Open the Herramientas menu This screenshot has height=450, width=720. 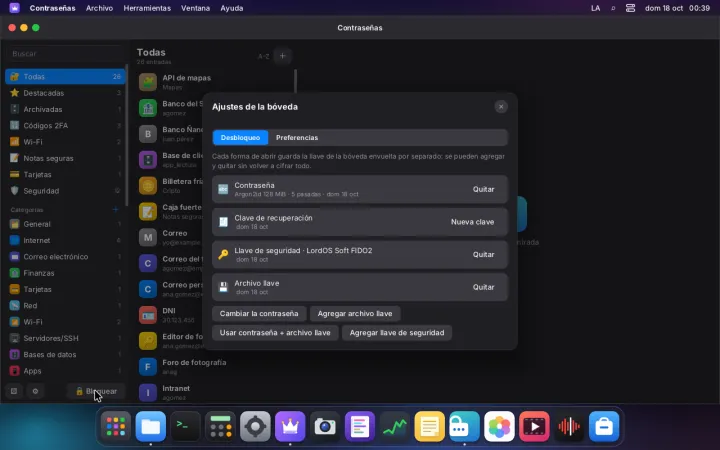coord(147,8)
